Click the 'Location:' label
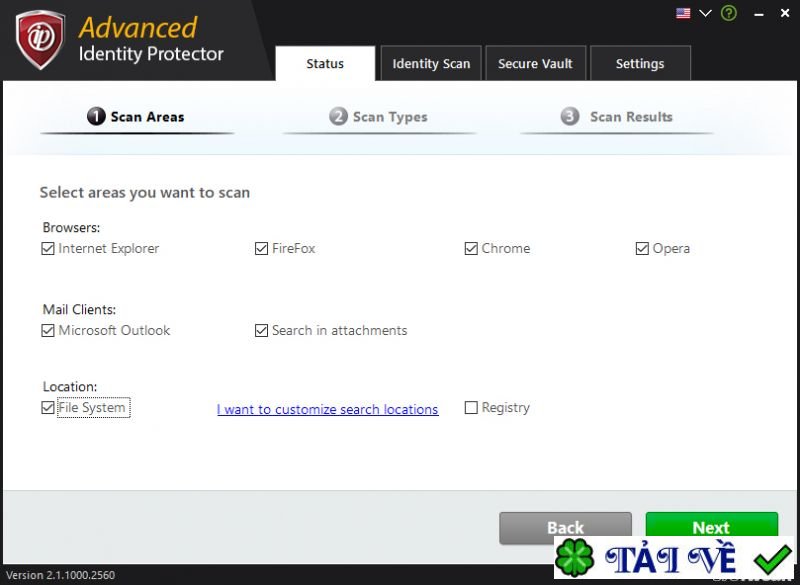800x585 pixels. 70,387
